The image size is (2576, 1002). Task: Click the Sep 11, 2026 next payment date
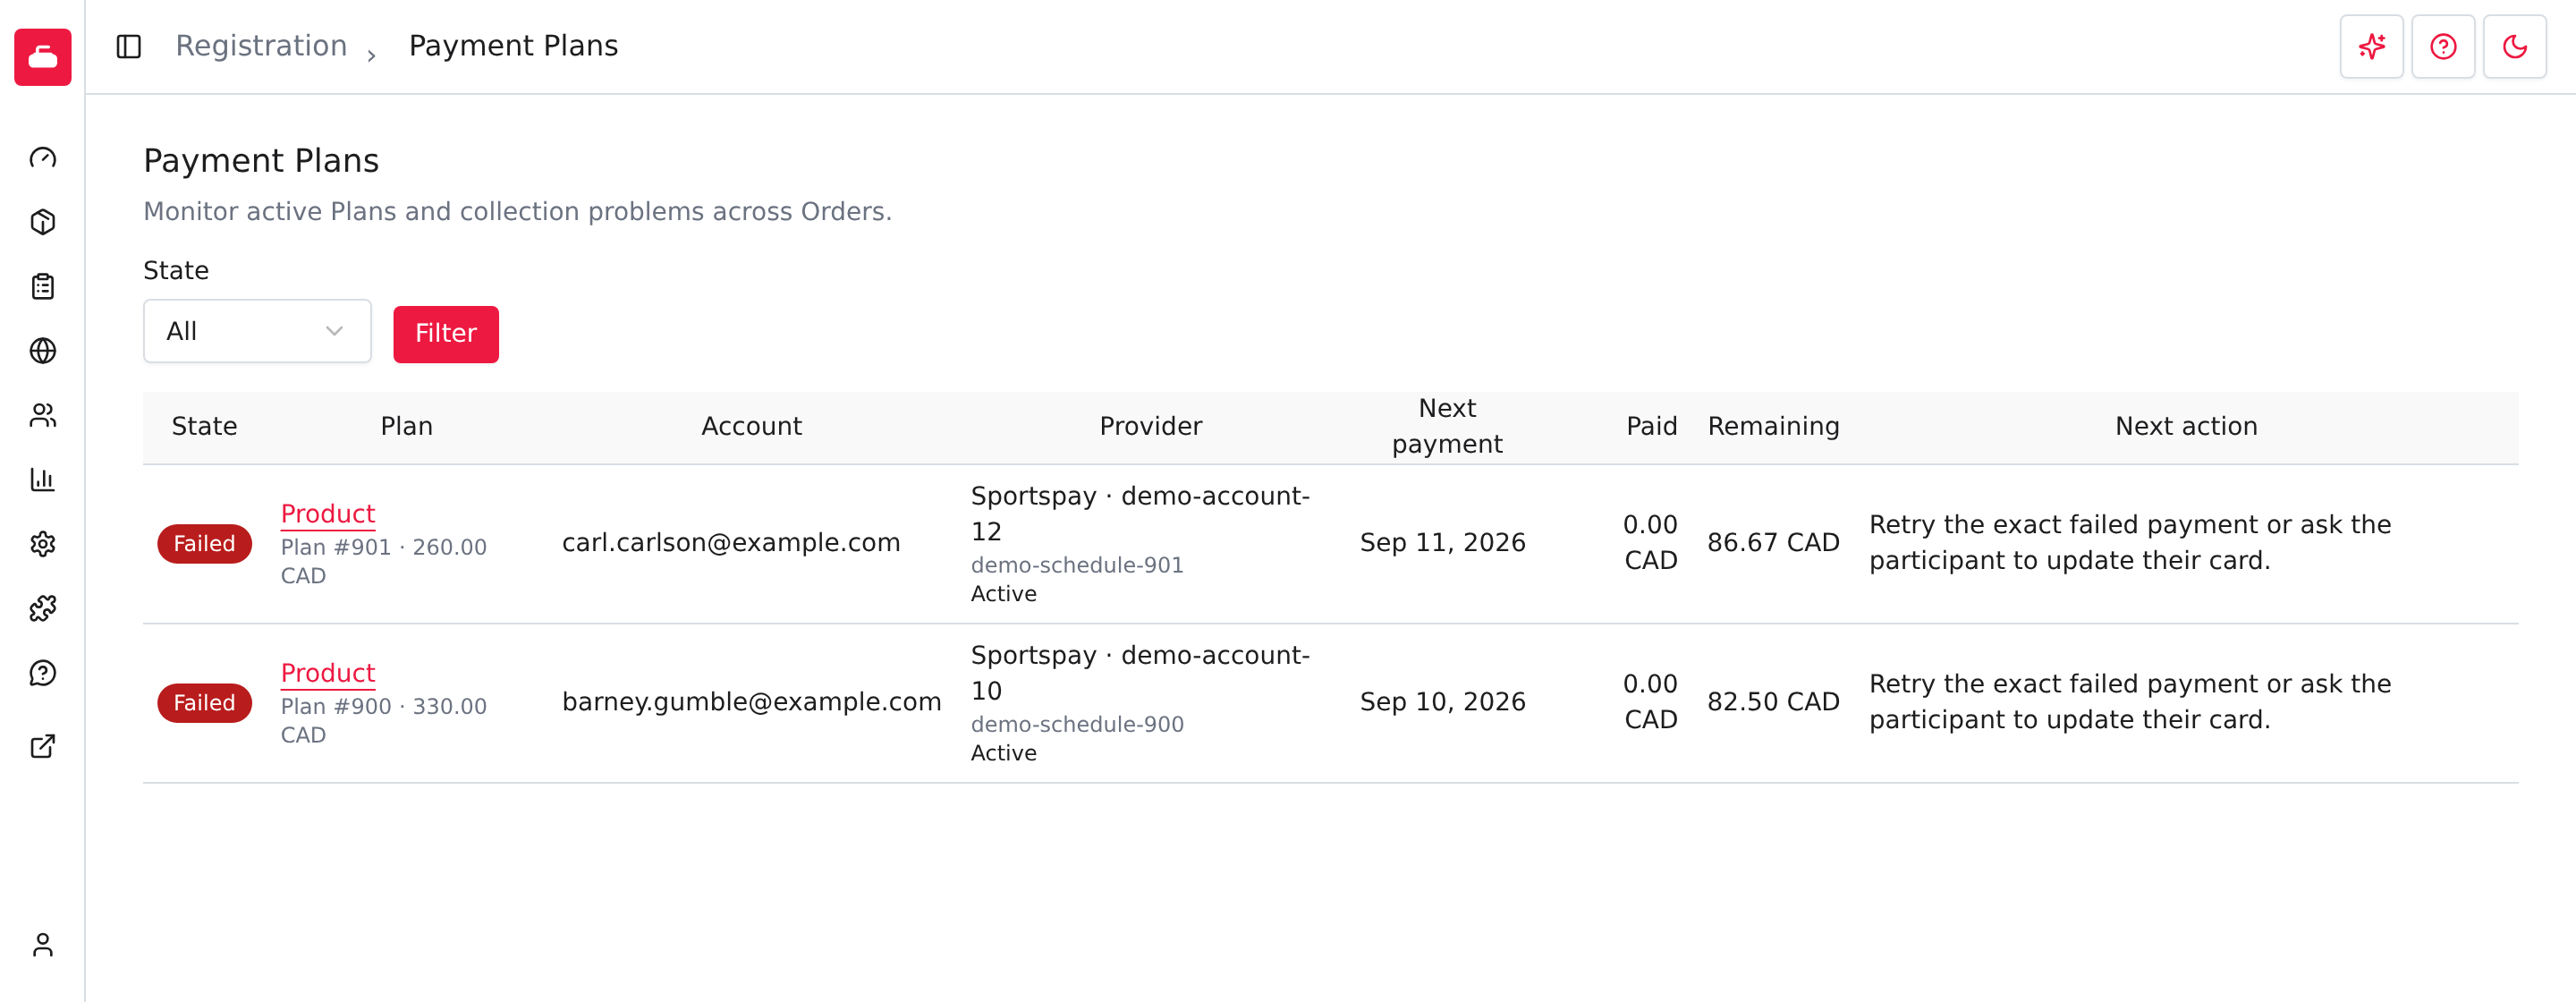[1443, 543]
